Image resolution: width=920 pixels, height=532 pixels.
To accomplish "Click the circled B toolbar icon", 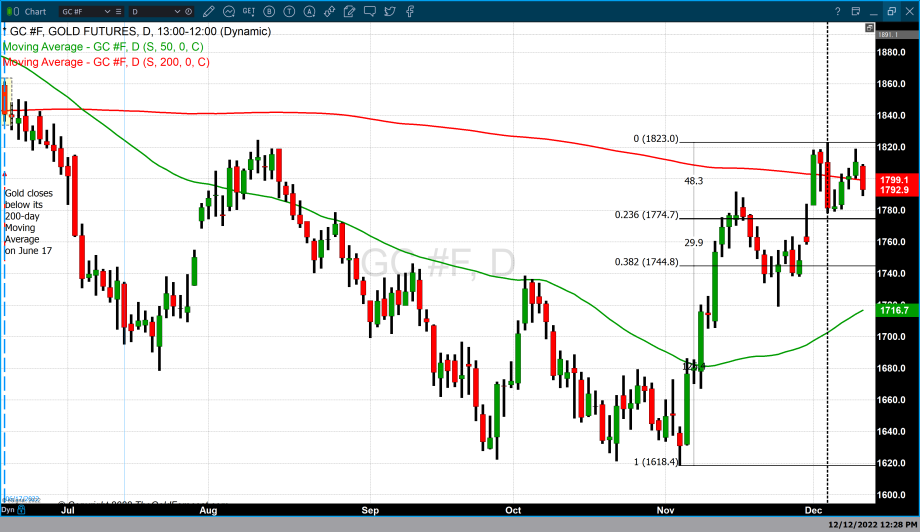I will pyautogui.click(x=269, y=11).
